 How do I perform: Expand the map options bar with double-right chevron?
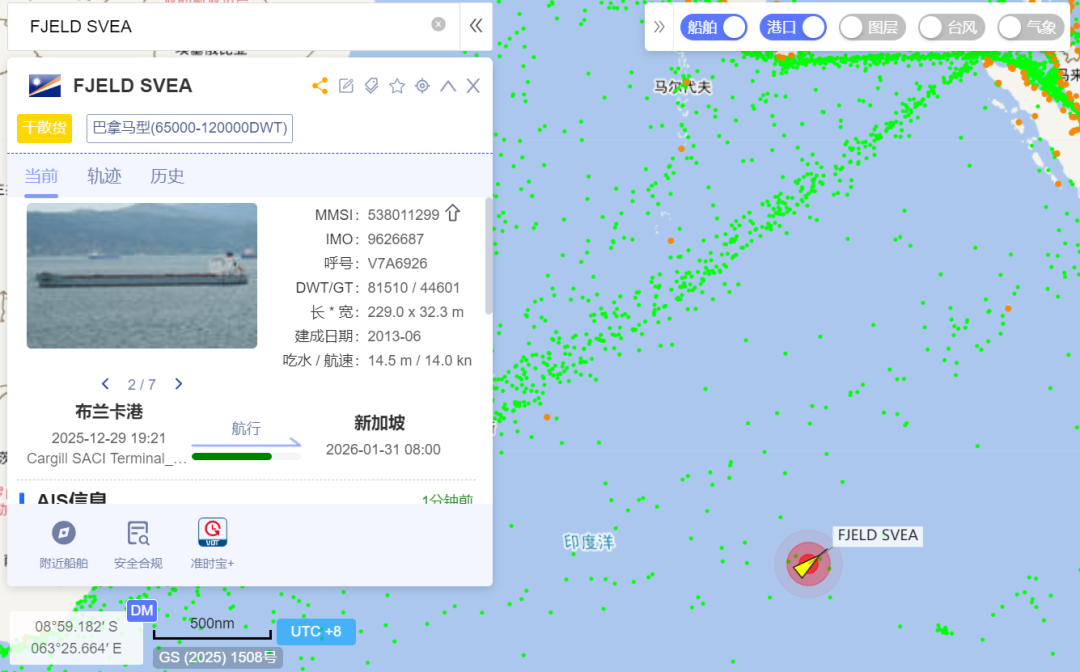coord(659,27)
